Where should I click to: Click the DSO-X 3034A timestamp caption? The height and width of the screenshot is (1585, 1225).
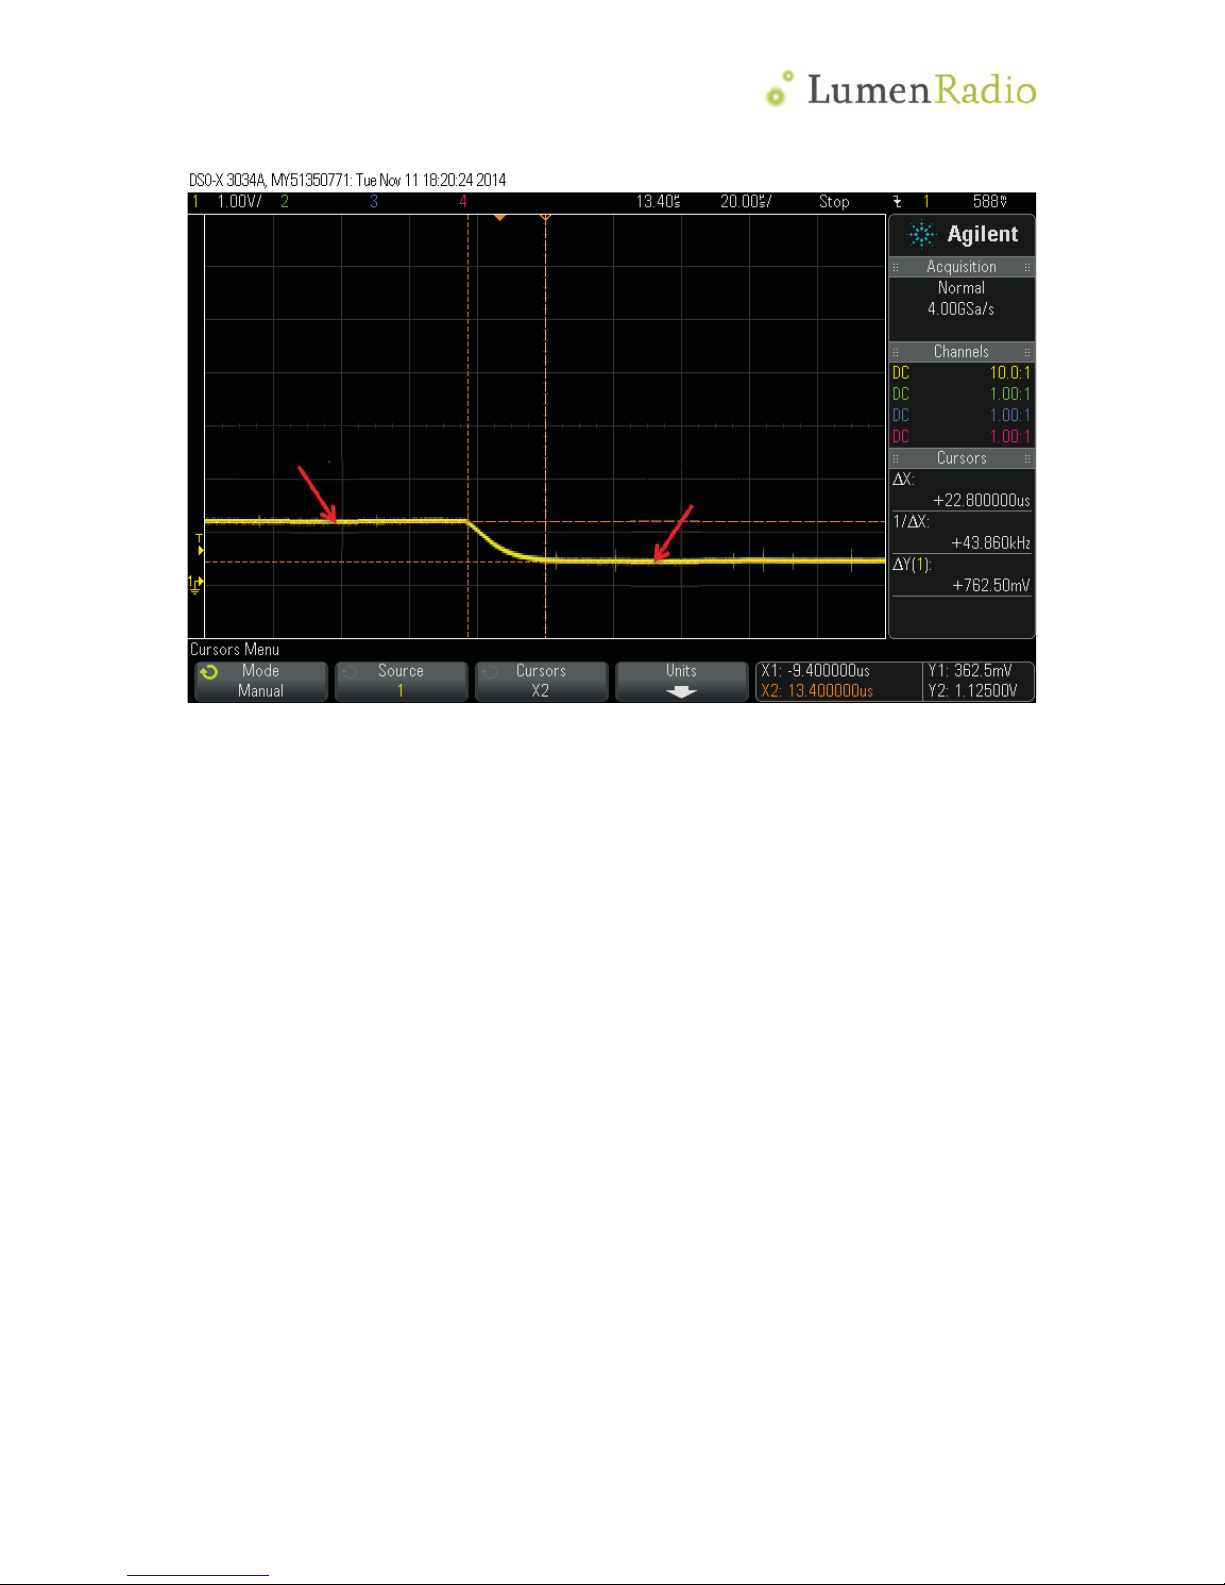347,180
